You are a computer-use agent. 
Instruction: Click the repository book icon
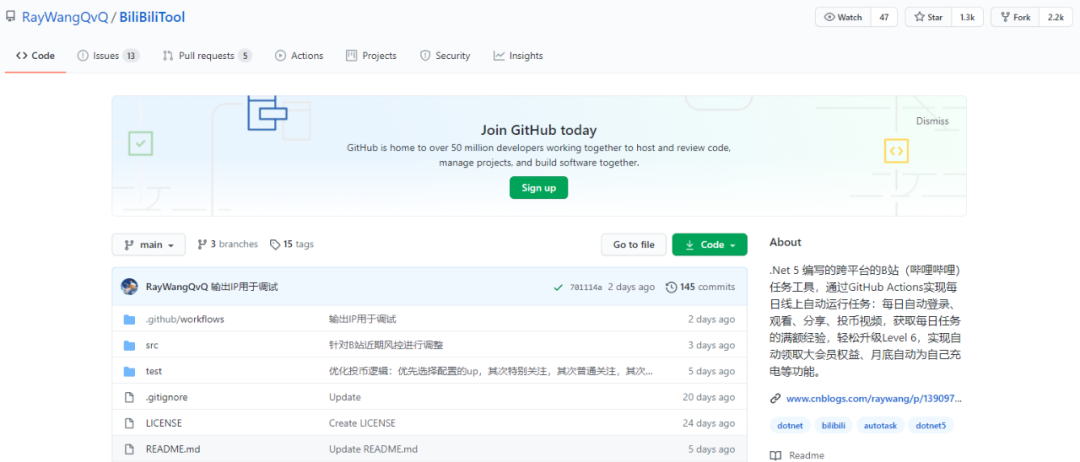point(10,17)
